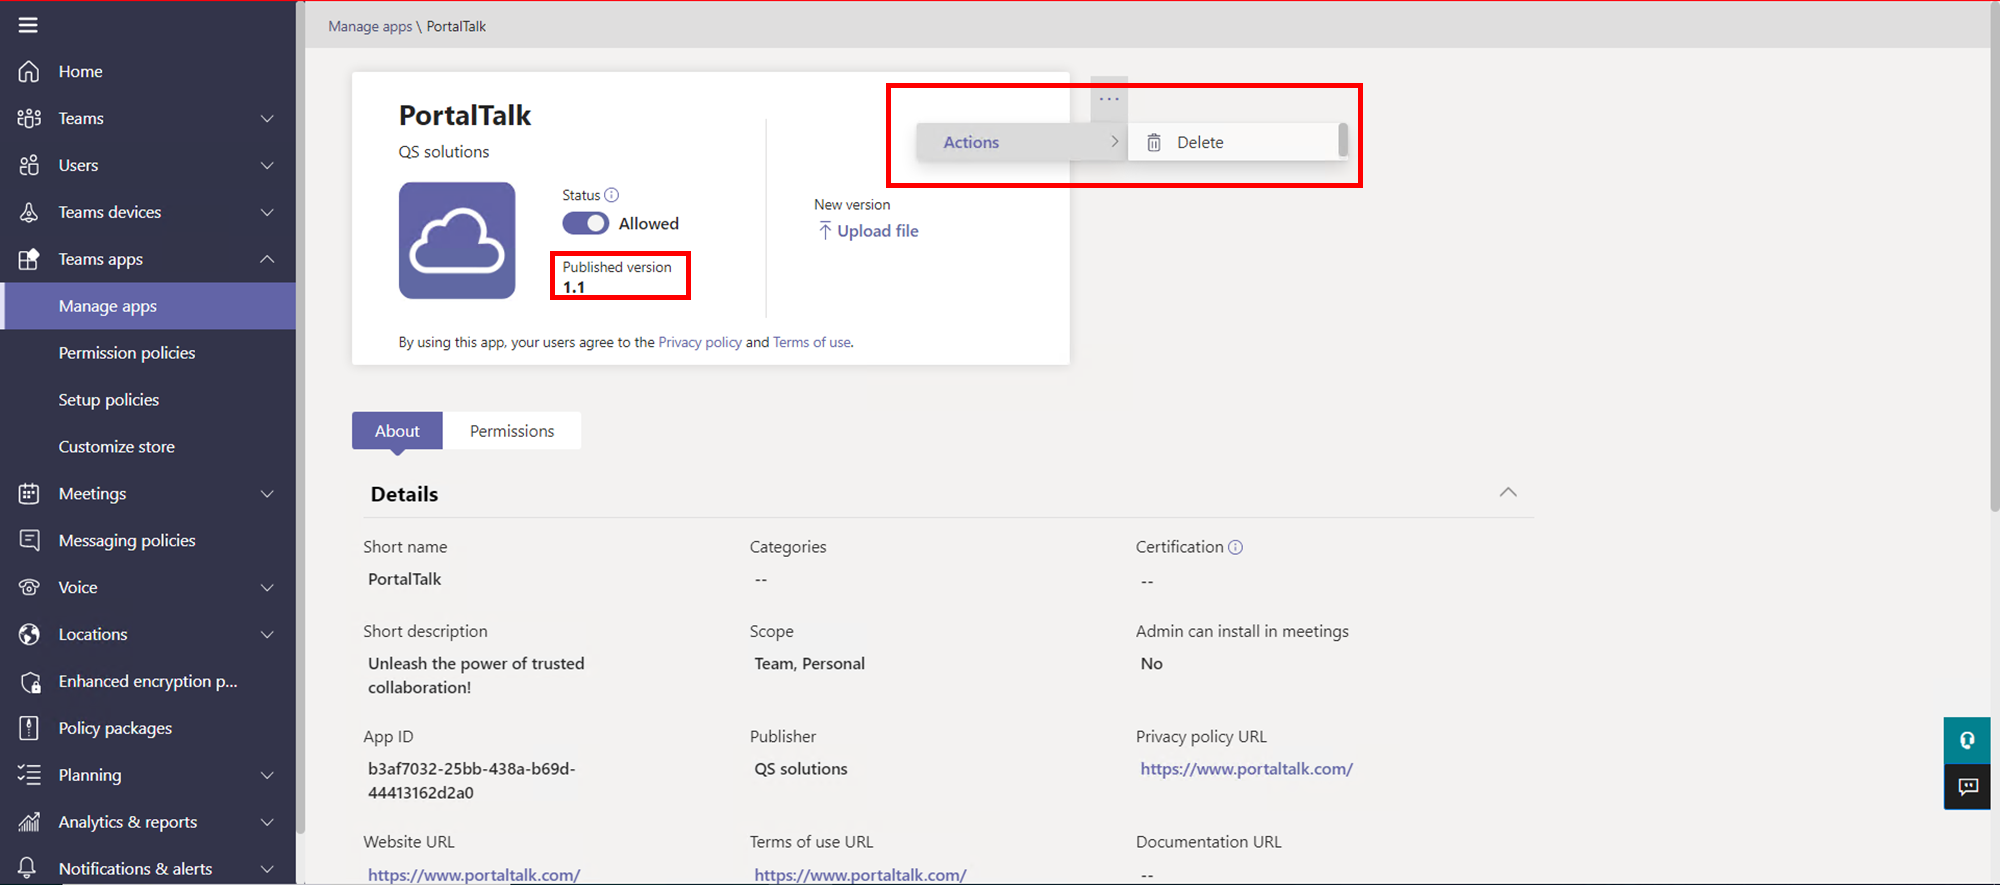This screenshot has height=885, width=2000.
Task: Select Manage apps in sidebar
Action: pos(148,306)
